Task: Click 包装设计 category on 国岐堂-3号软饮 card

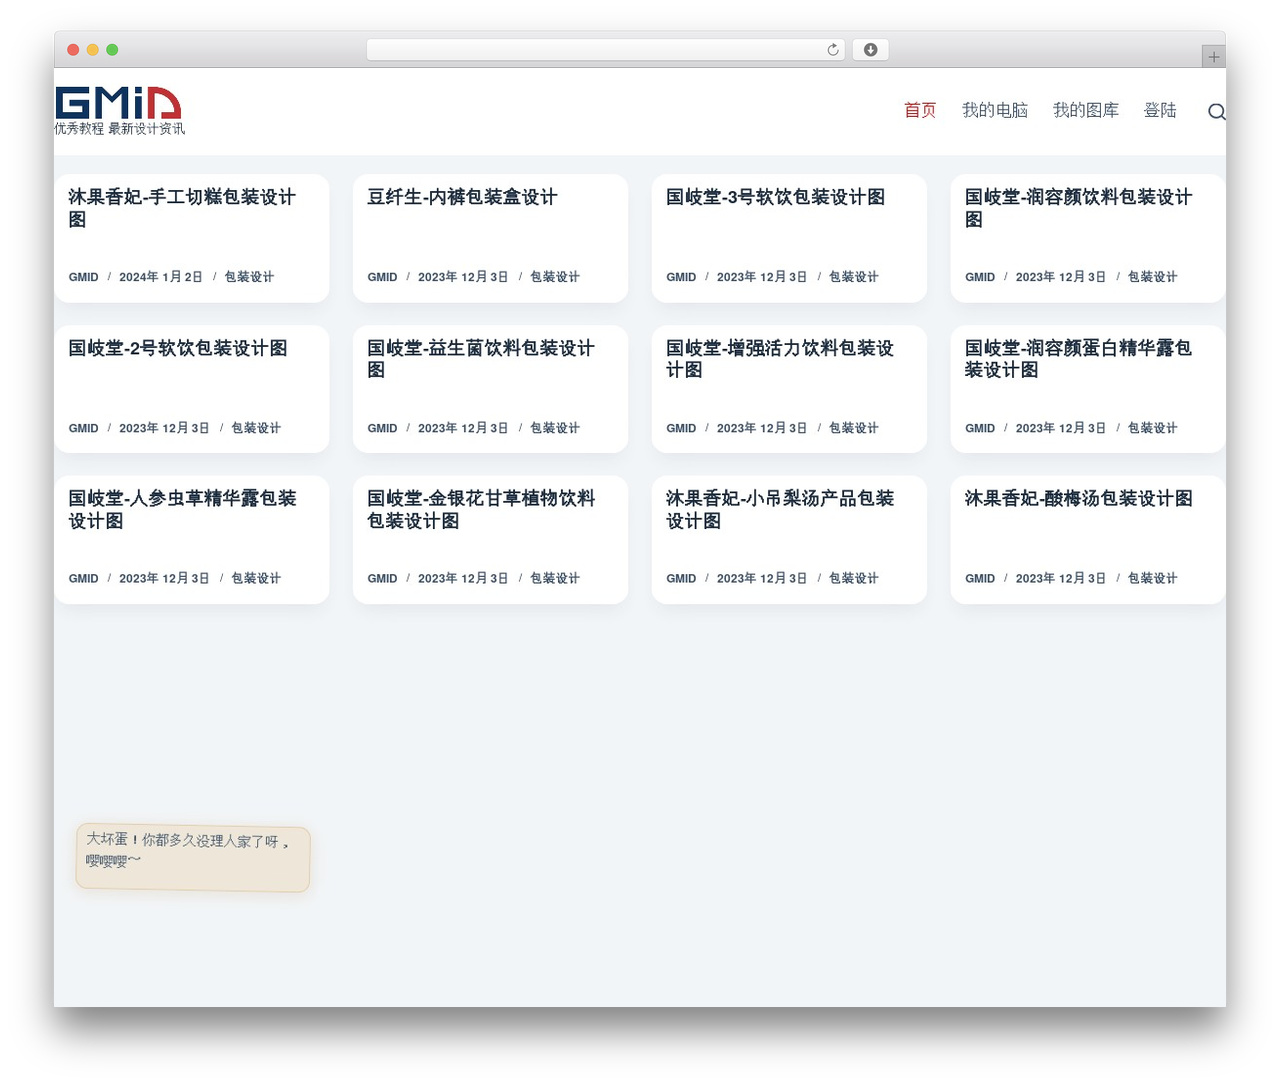Action: pos(854,277)
